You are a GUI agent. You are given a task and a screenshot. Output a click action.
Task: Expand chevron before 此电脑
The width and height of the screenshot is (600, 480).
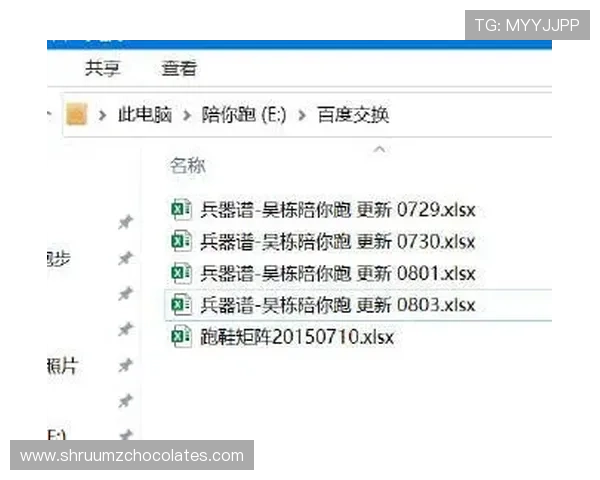(x=102, y=115)
